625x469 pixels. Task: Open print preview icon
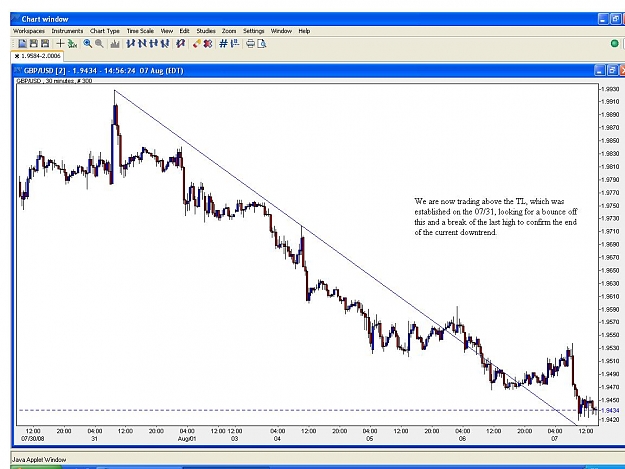262,44
